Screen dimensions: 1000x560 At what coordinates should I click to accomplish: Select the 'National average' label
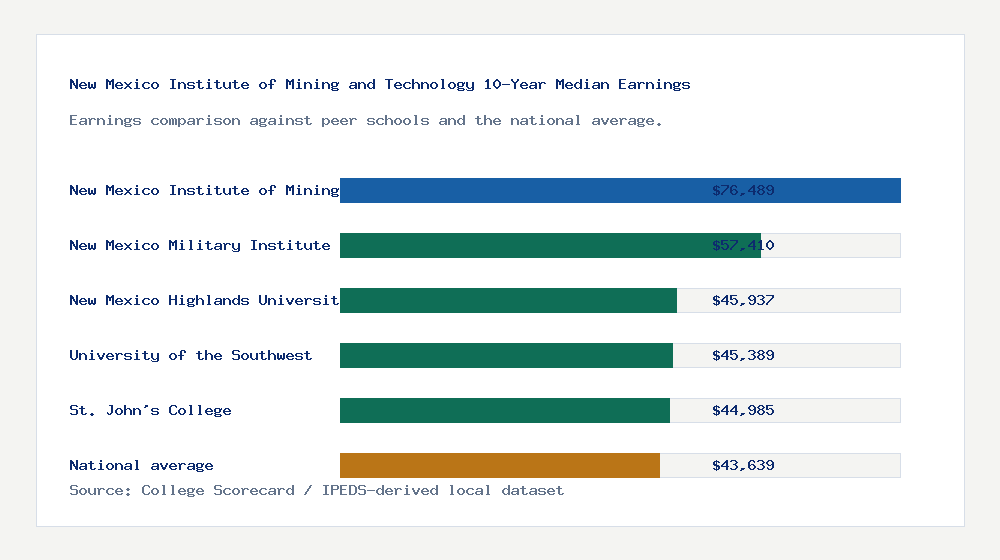click(x=141, y=465)
